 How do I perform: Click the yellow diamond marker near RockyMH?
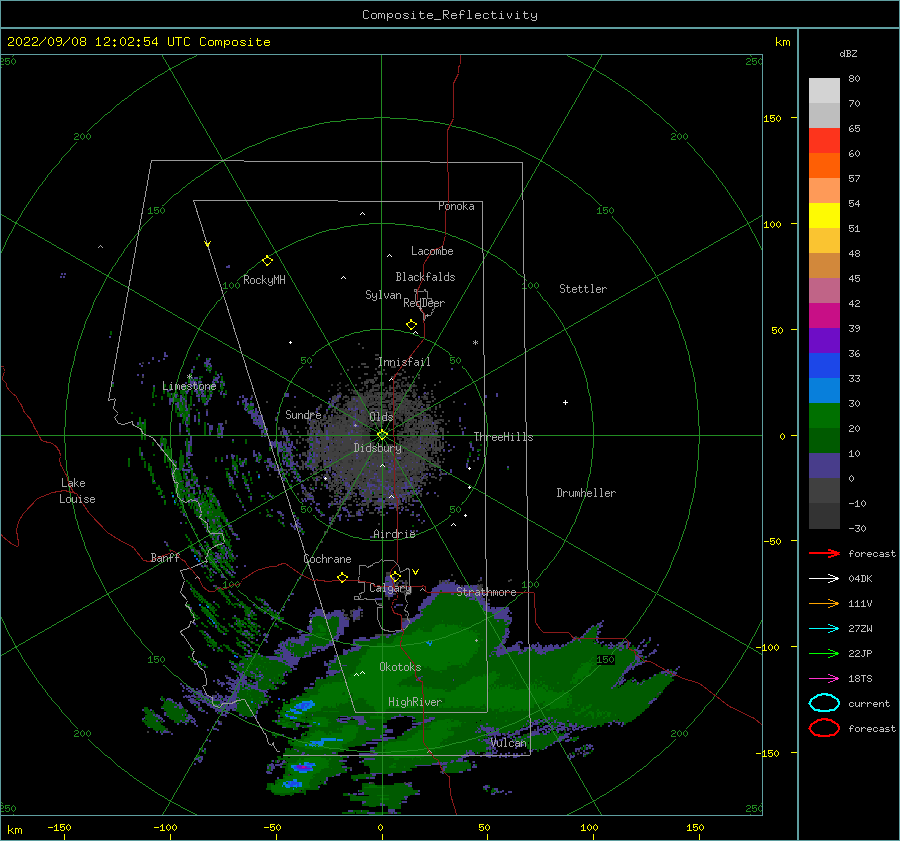[x=267, y=261]
